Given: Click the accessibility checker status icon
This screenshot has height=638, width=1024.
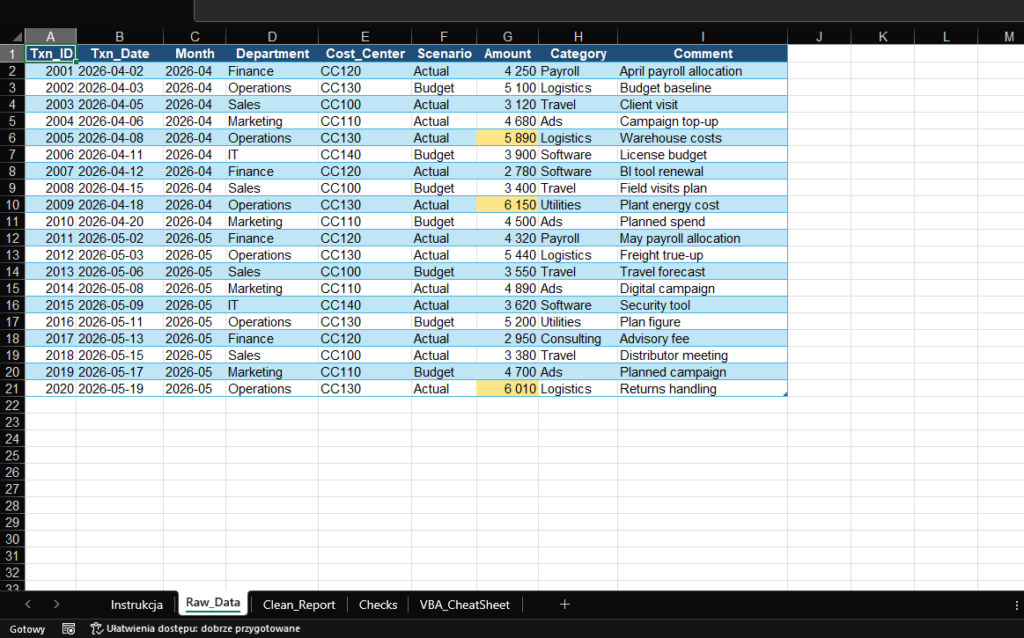Looking at the screenshot, I should (x=96, y=629).
